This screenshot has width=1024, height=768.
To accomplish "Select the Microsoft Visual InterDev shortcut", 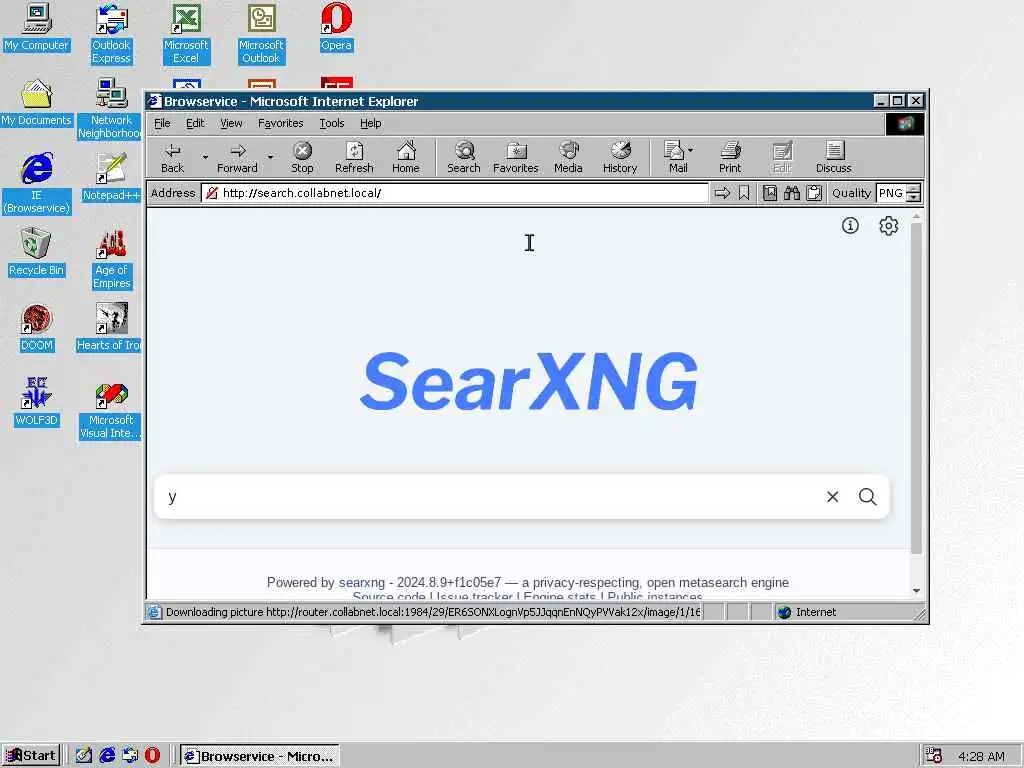I will 111,410.
